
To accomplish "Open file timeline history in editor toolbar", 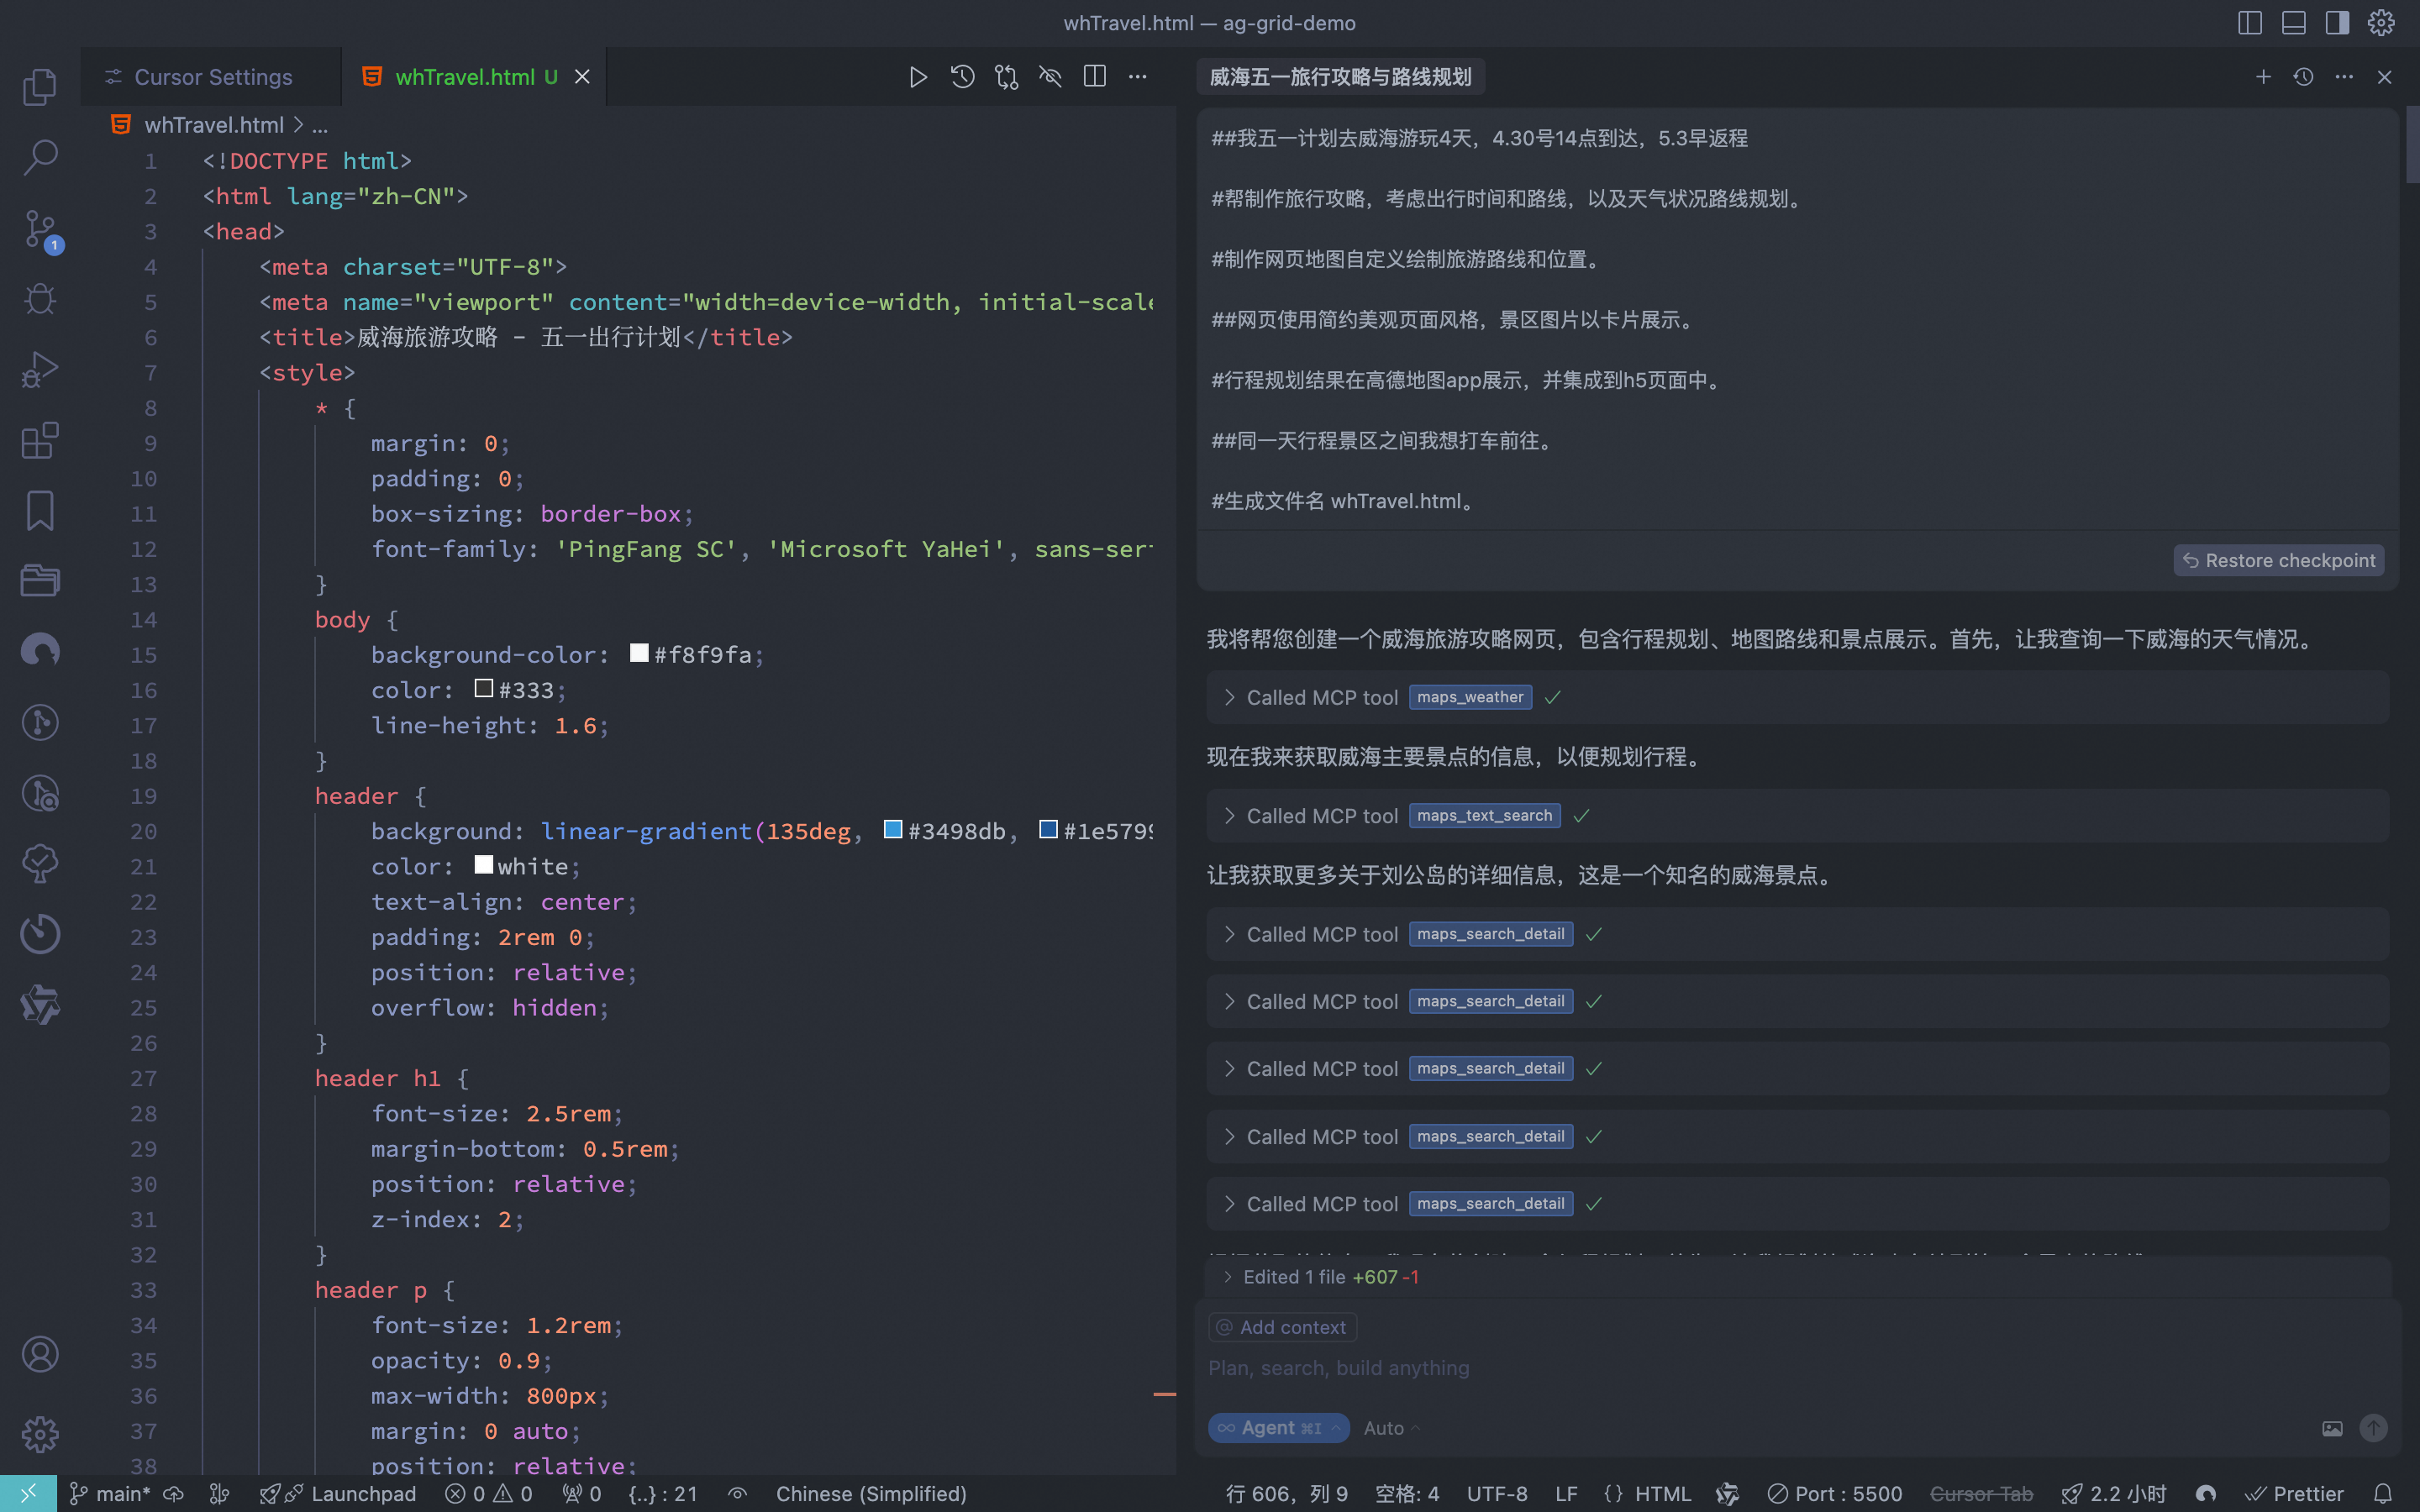I will (x=962, y=77).
